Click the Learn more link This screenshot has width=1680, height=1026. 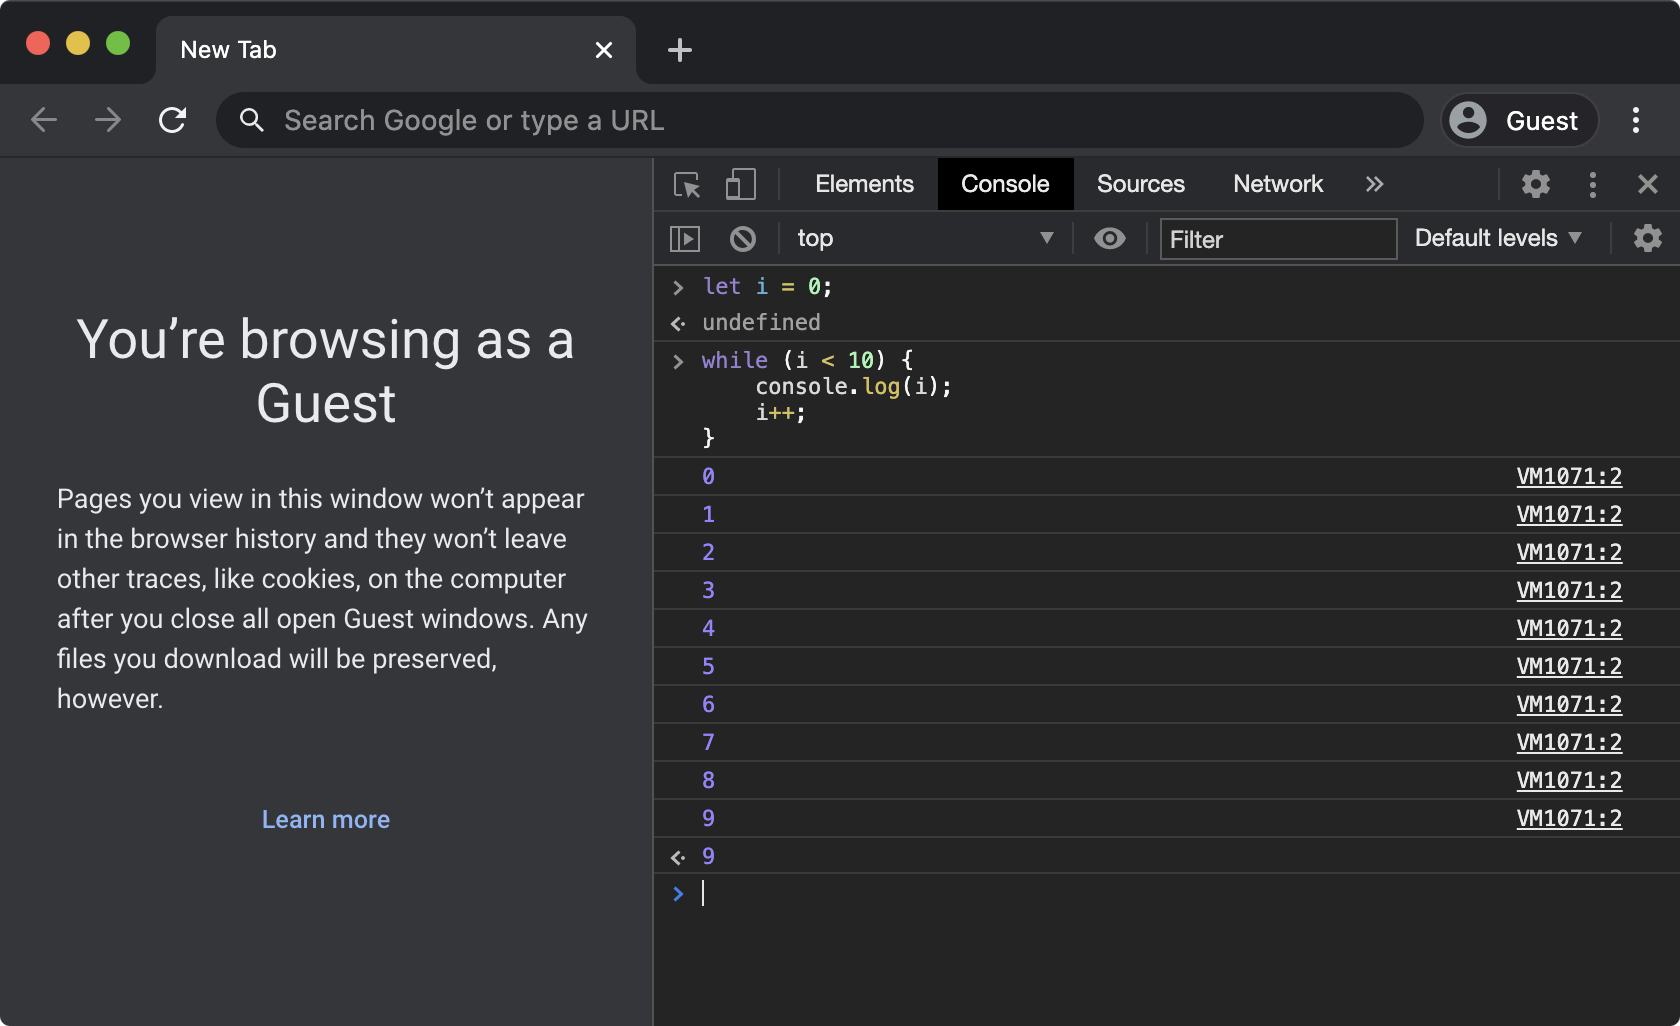click(326, 820)
